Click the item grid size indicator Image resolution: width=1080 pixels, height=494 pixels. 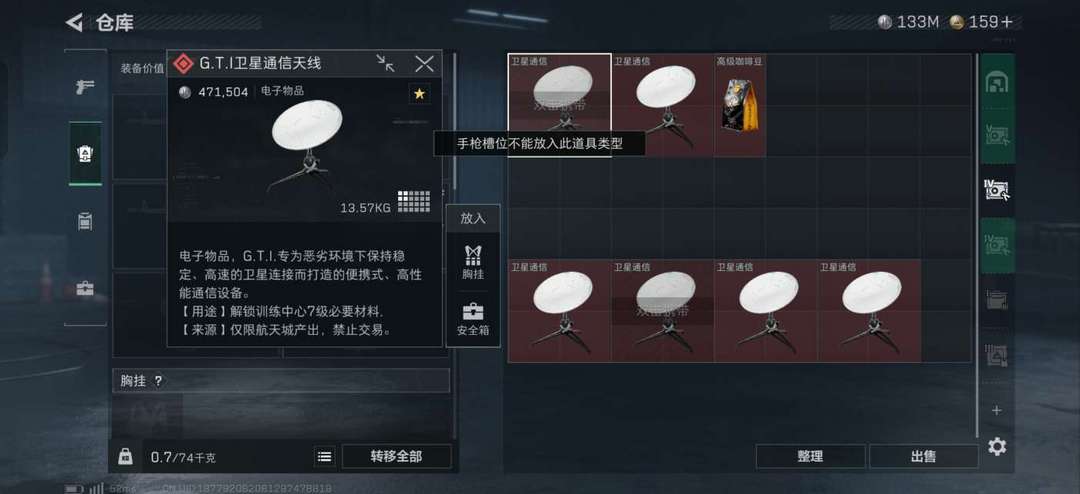click(x=413, y=201)
